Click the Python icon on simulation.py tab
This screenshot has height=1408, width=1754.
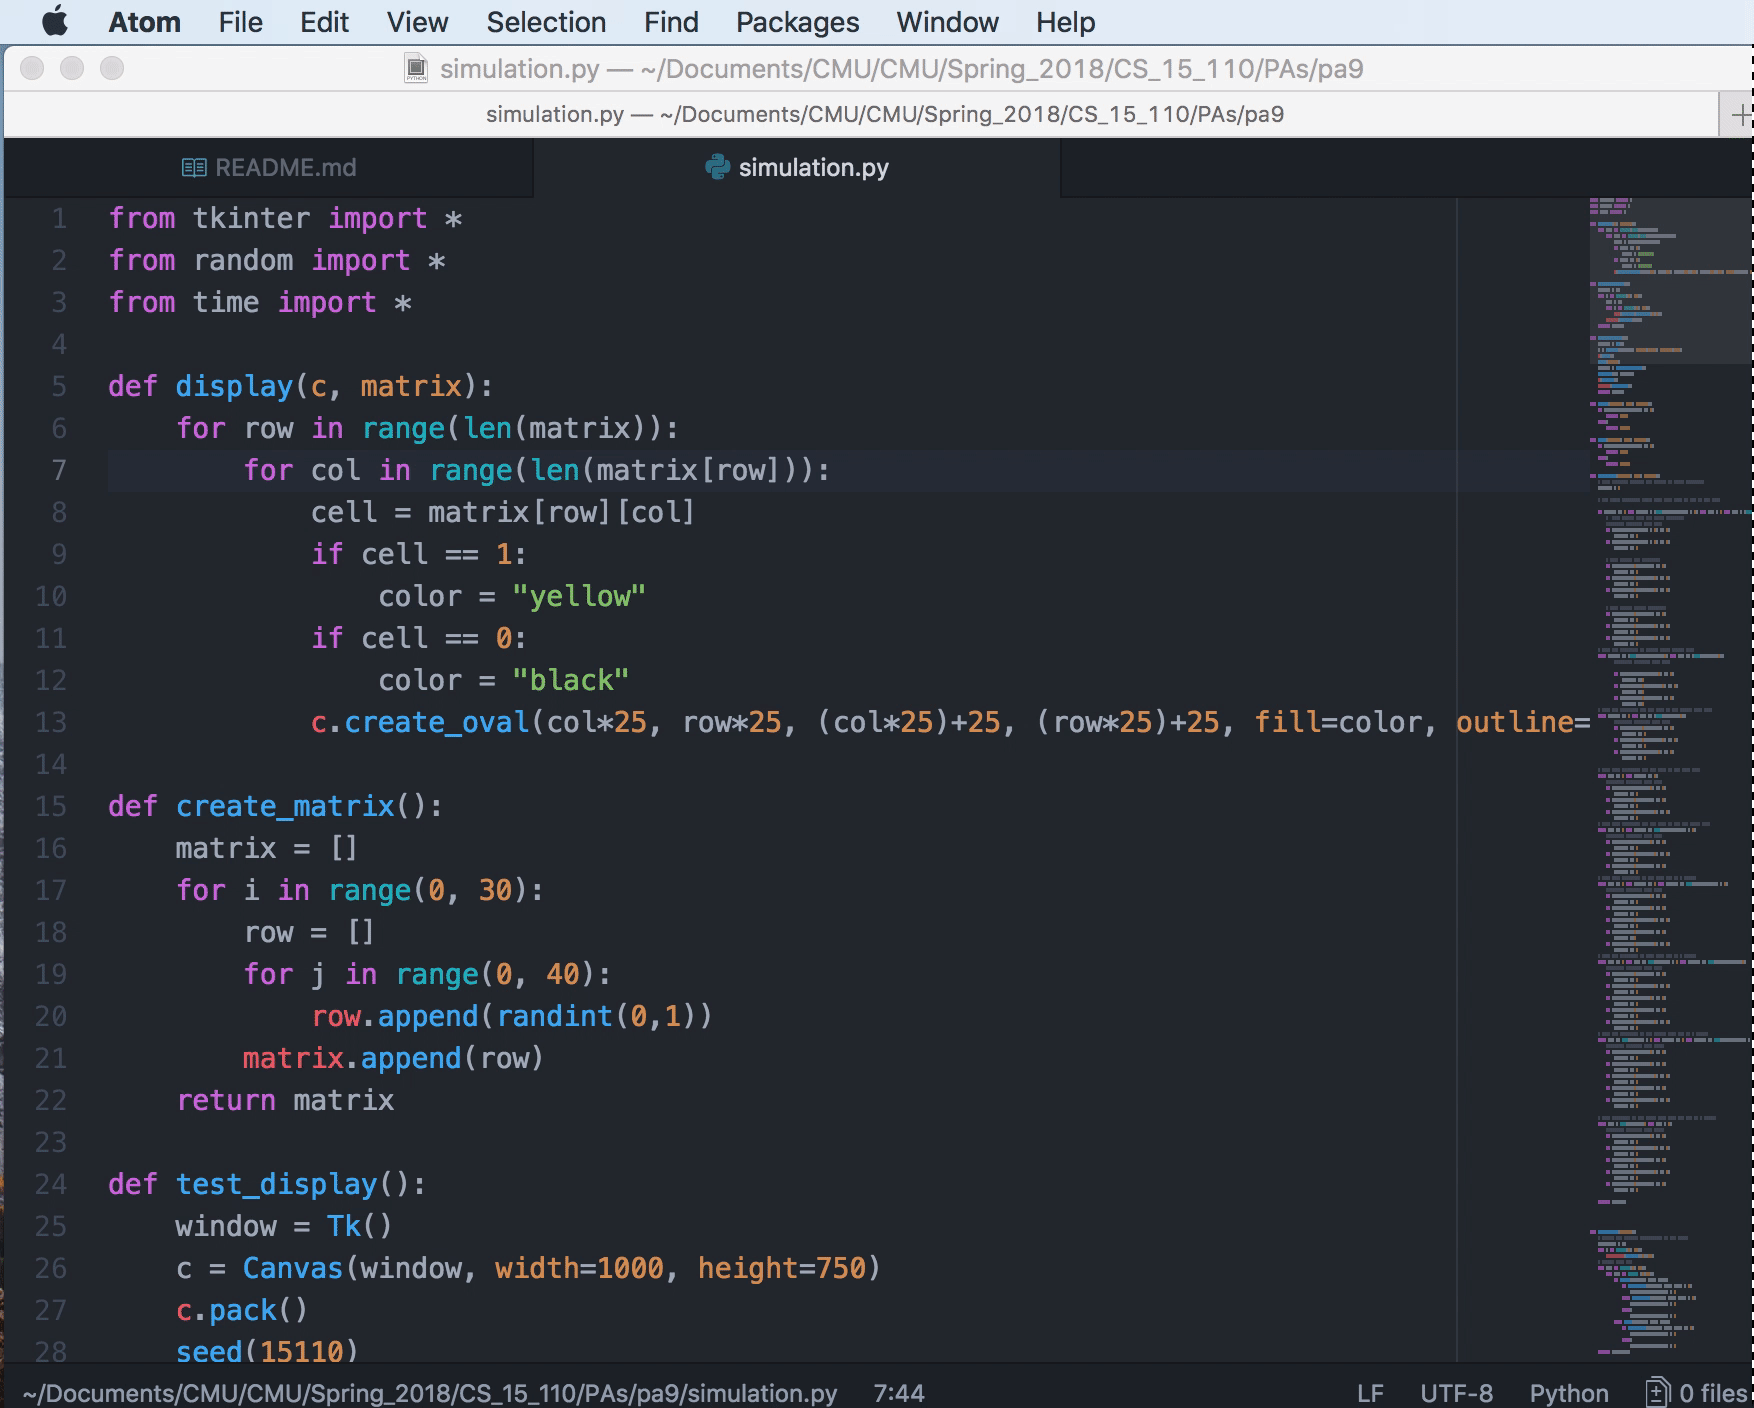(717, 167)
